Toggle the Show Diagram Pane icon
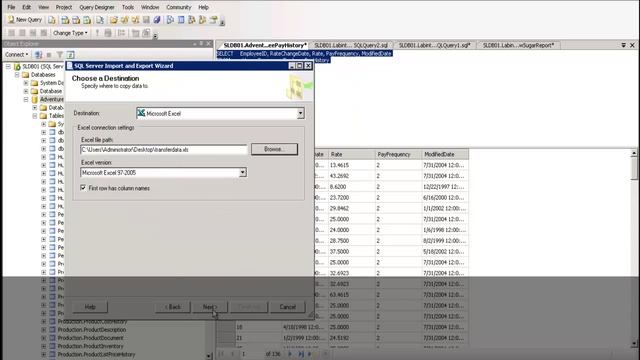 click(11, 33)
